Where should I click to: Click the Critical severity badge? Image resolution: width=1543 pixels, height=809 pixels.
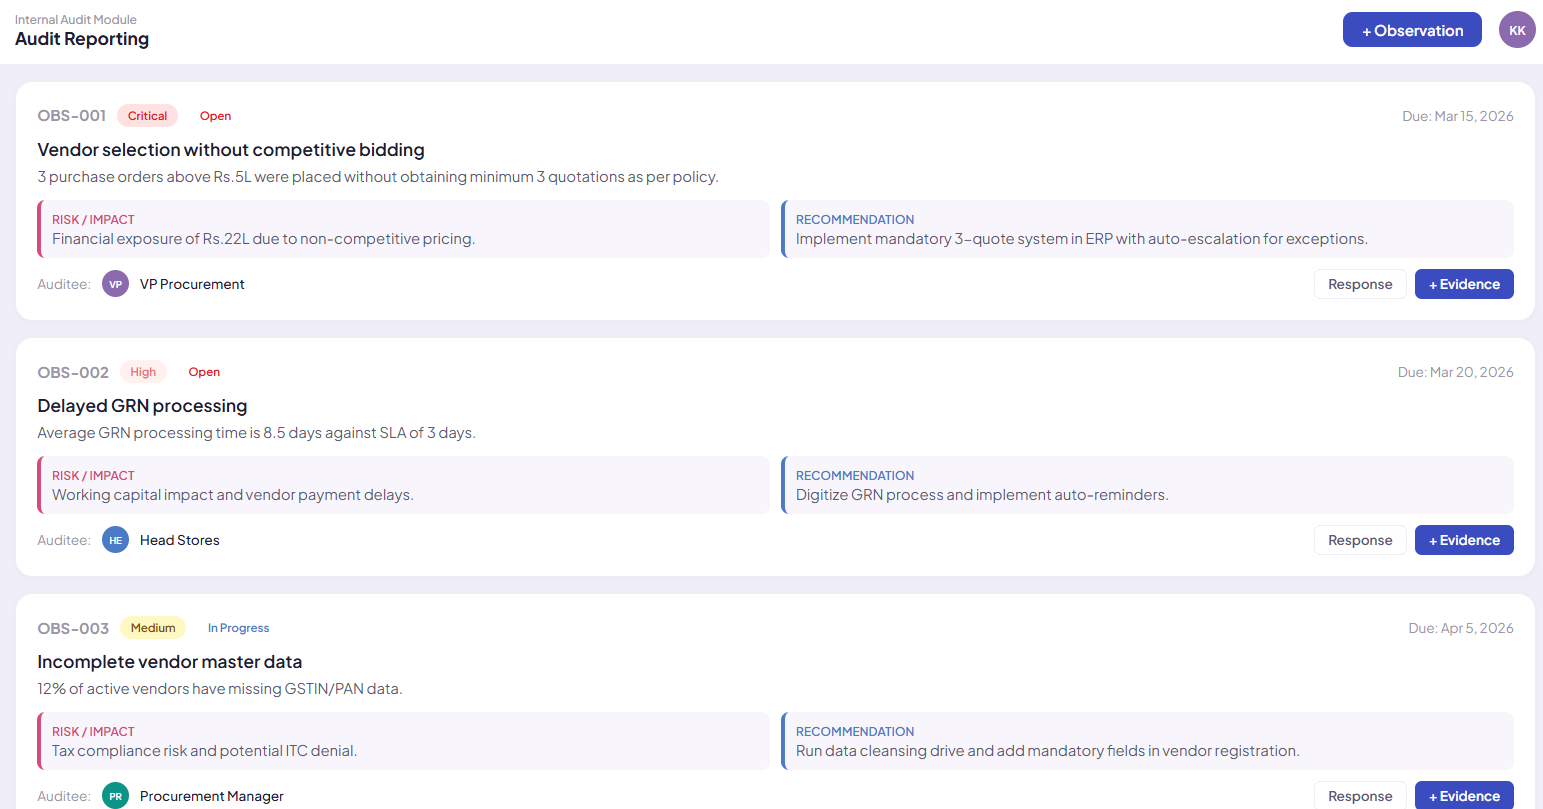click(x=147, y=116)
